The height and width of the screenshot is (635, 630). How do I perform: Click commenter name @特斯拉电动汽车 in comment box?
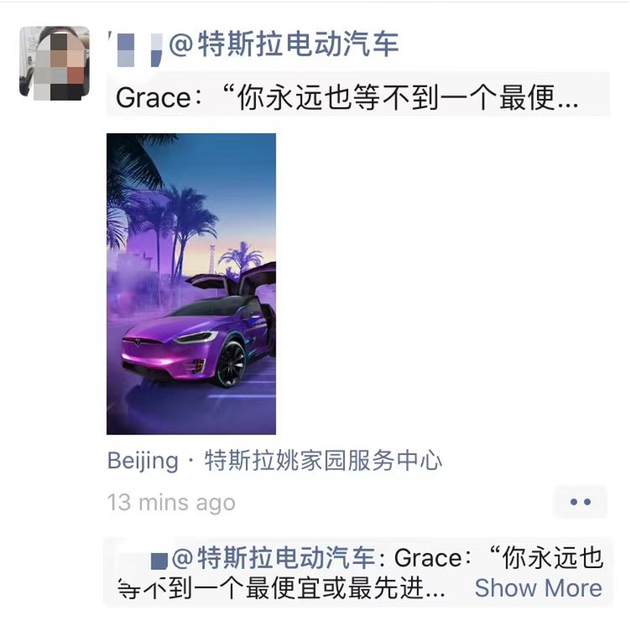coord(274,558)
